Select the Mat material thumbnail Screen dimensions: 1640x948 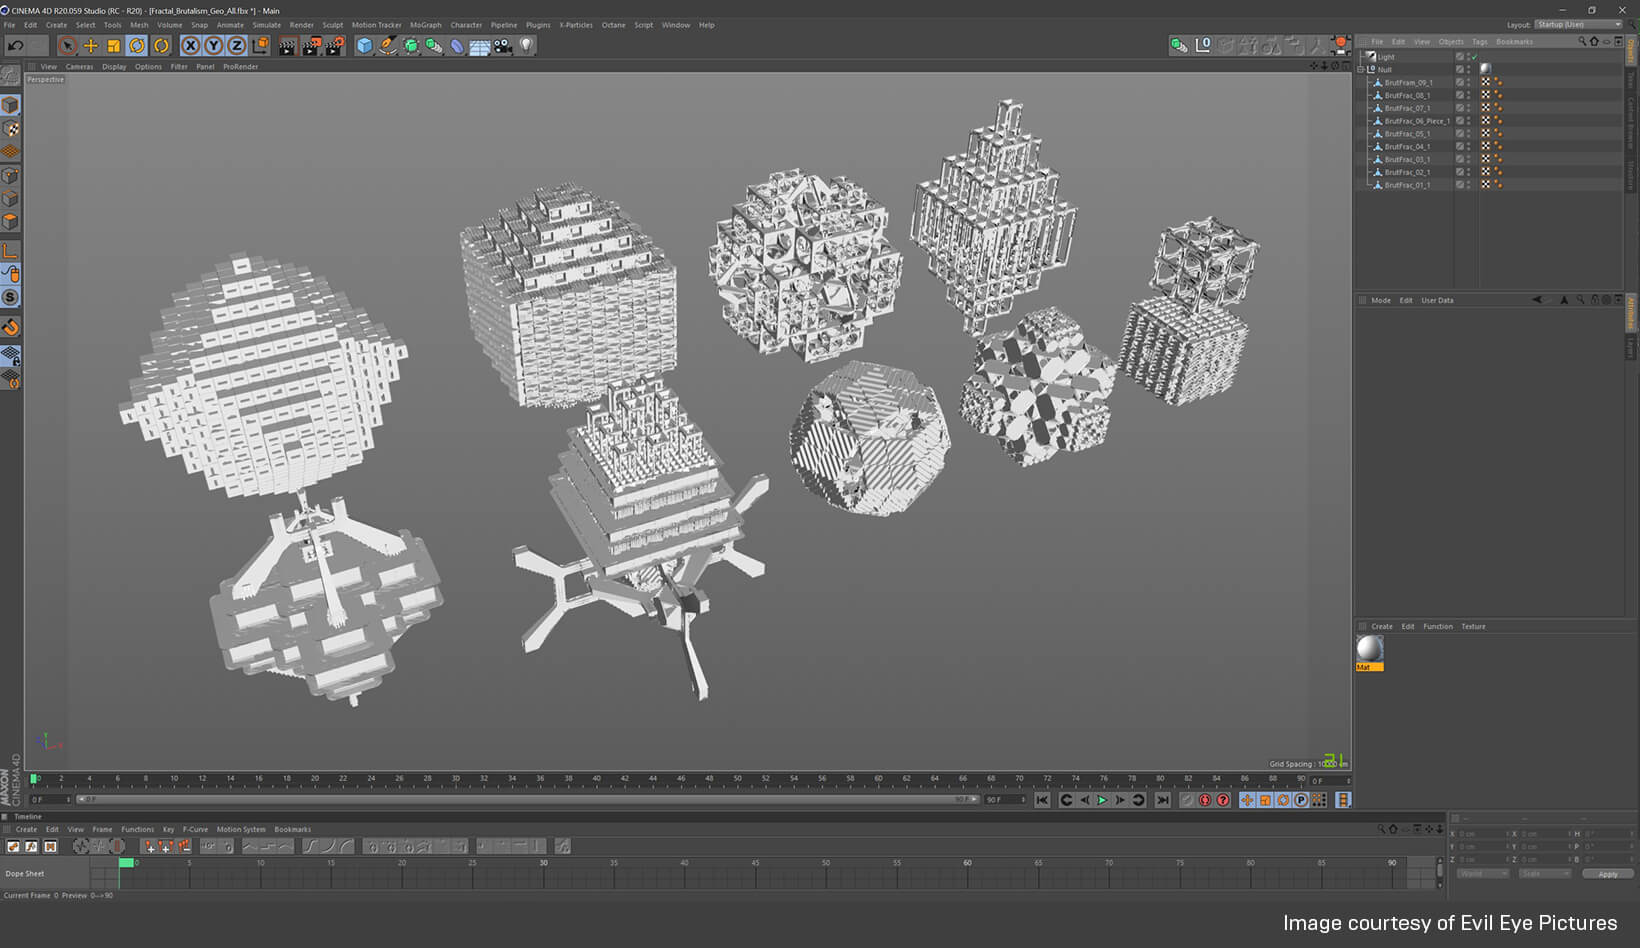(1369, 650)
